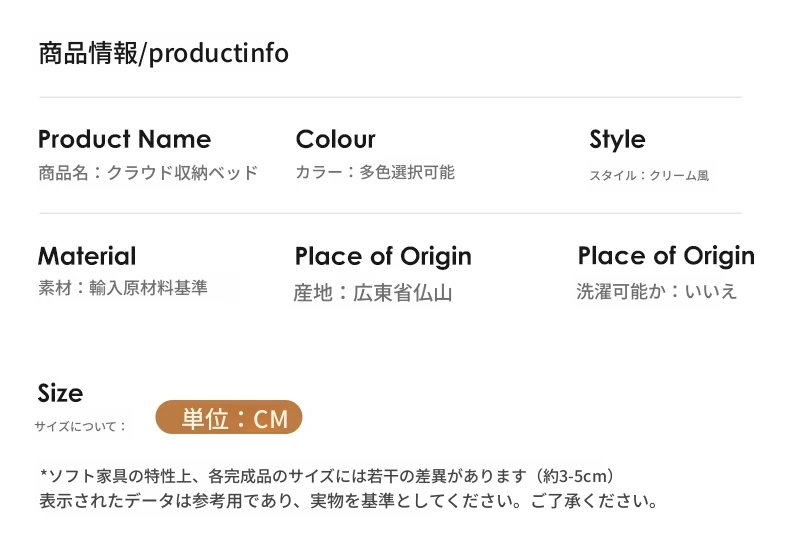Viewport: 790px width, 537px height.
Task: Click the middle Place of Origin heading
Action: click(383, 256)
